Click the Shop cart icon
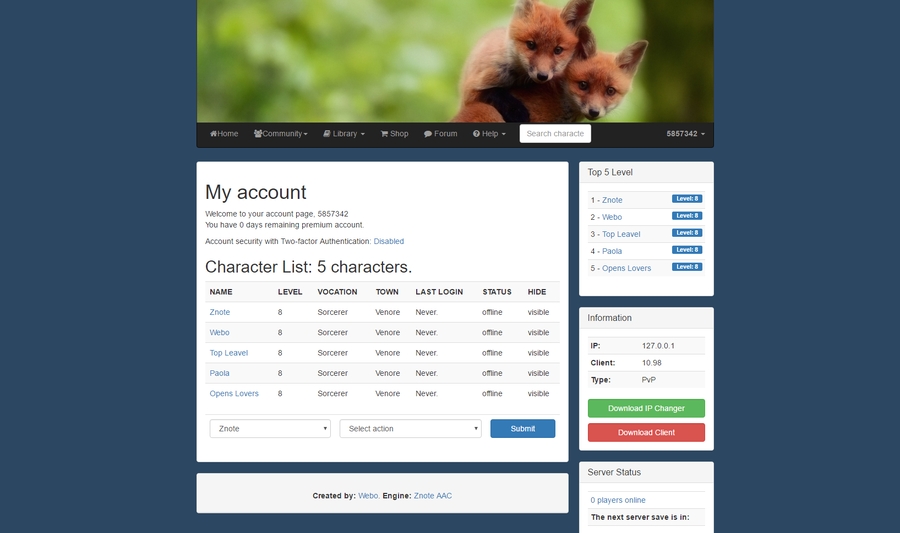 coord(384,134)
